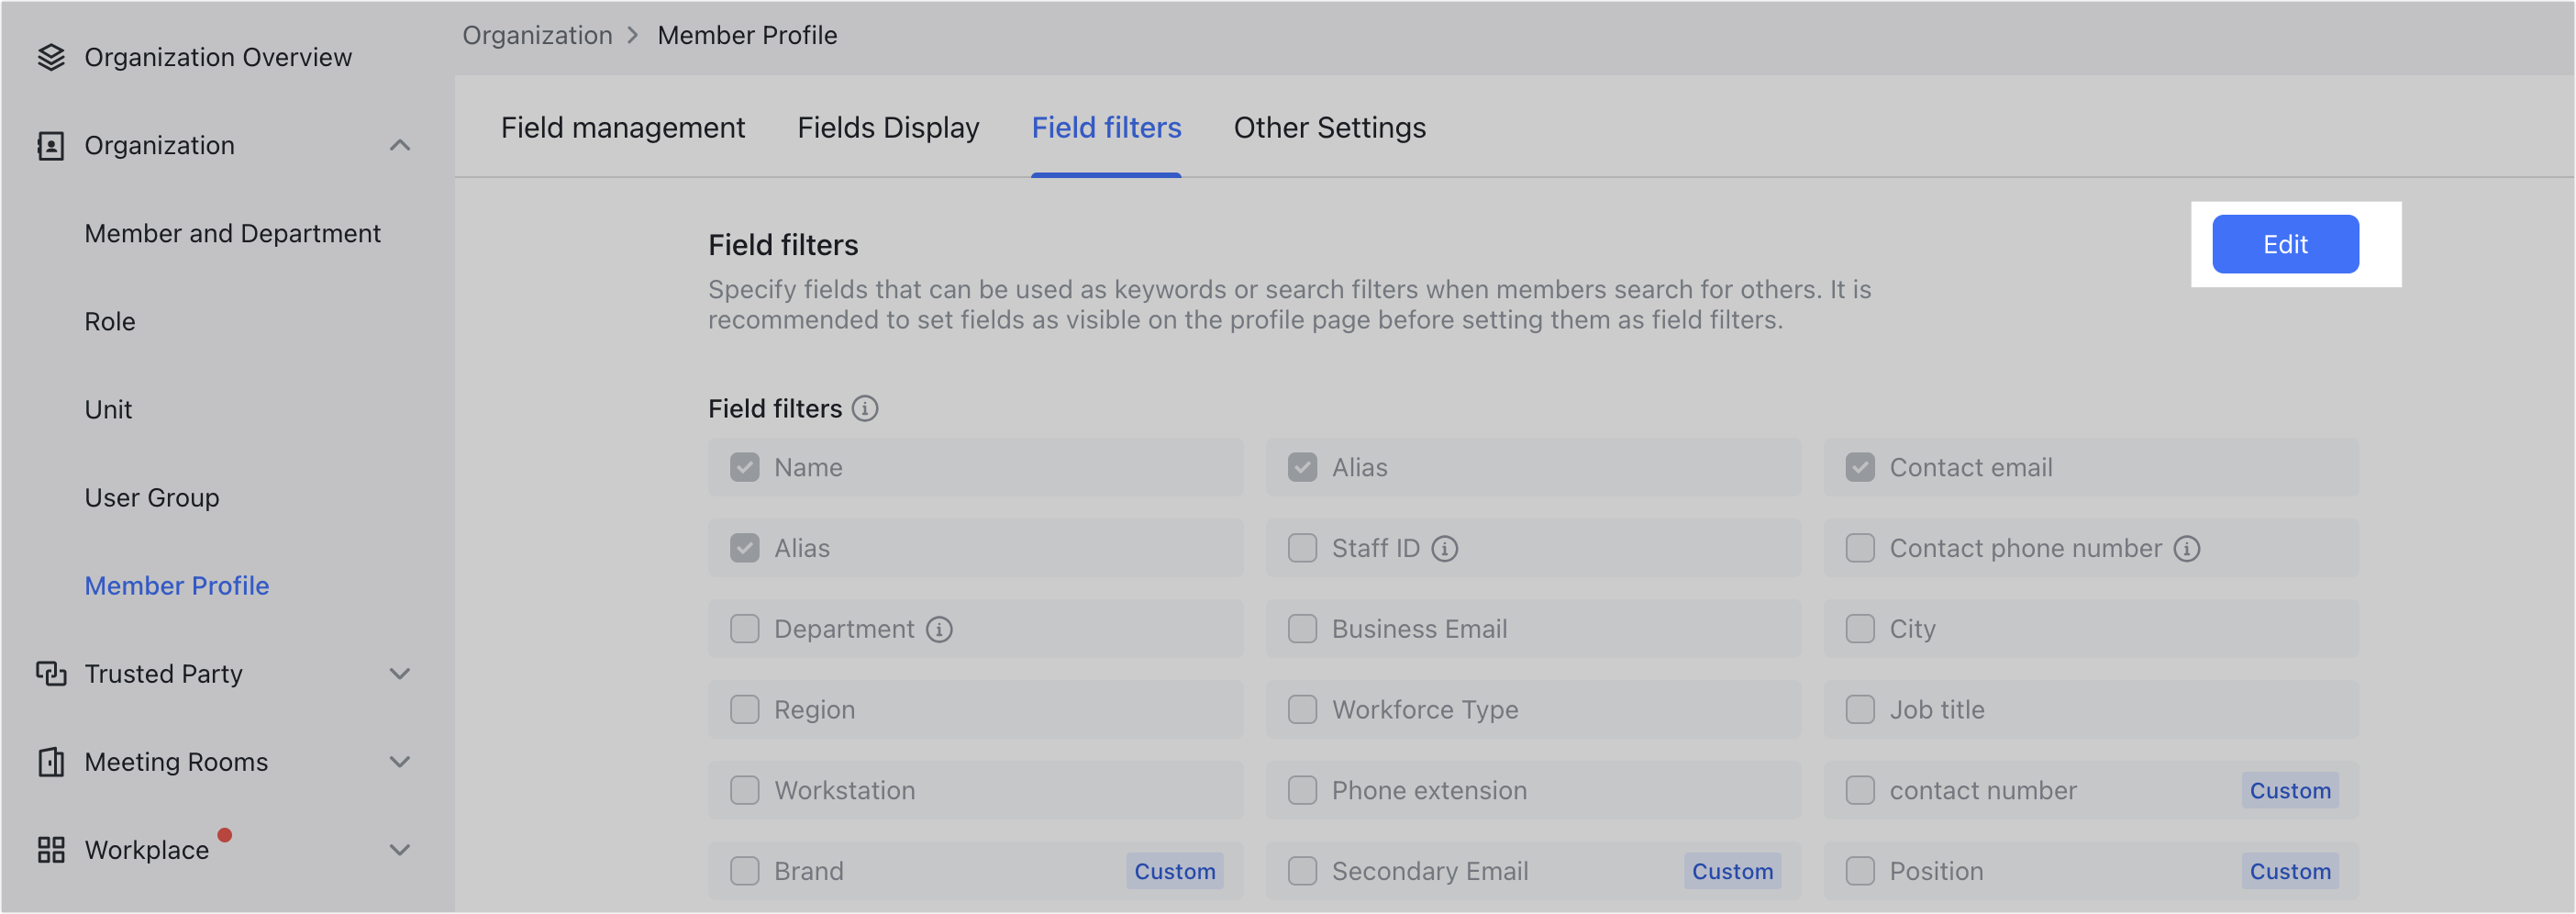Click the info icon next to Field filters
The image size is (2576, 914).
coord(865,408)
